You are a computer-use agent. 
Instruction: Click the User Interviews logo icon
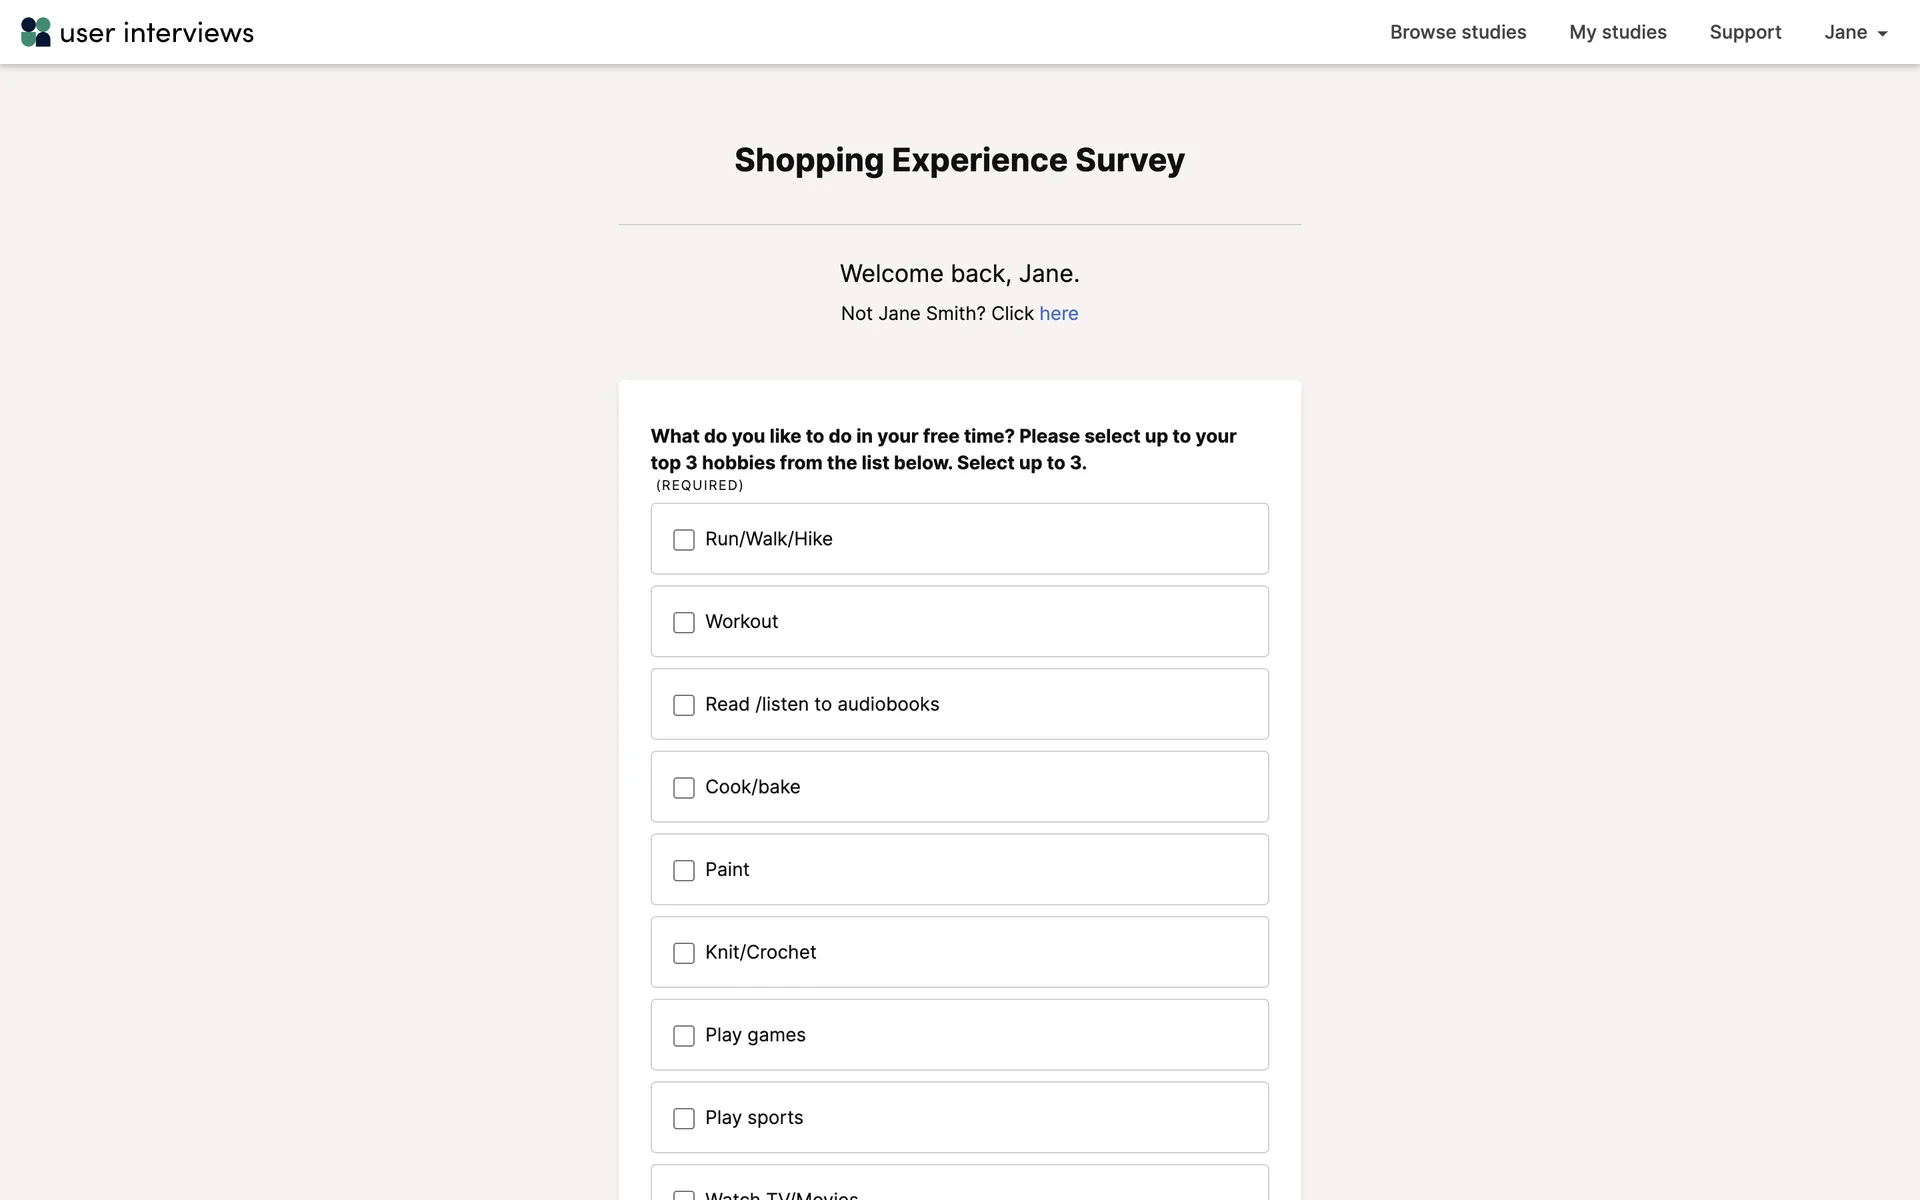(x=36, y=32)
